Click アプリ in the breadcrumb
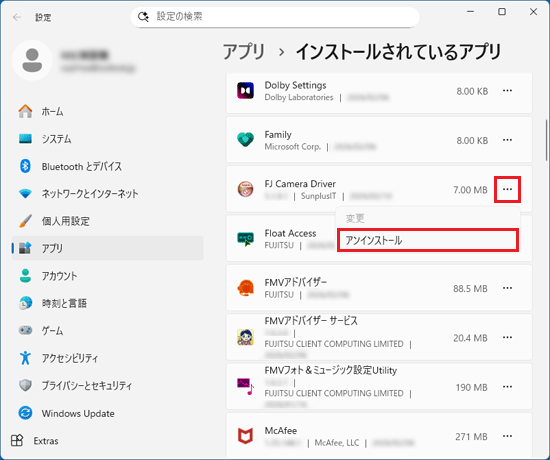 click(x=243, y=52)
